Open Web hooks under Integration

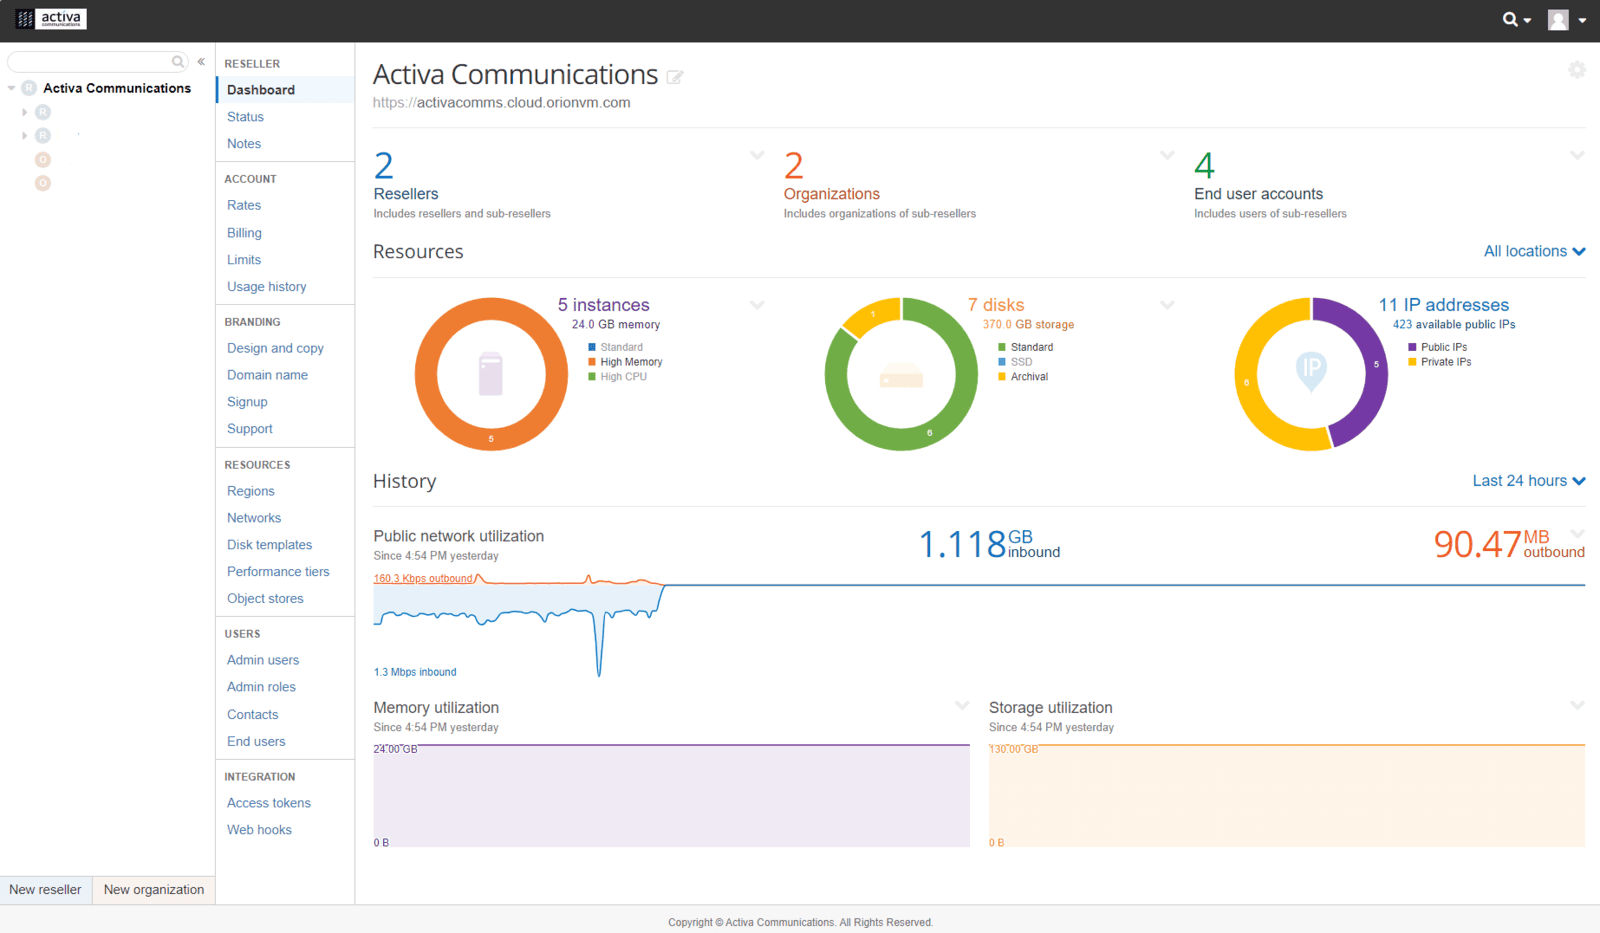click(x=259, y=830)
